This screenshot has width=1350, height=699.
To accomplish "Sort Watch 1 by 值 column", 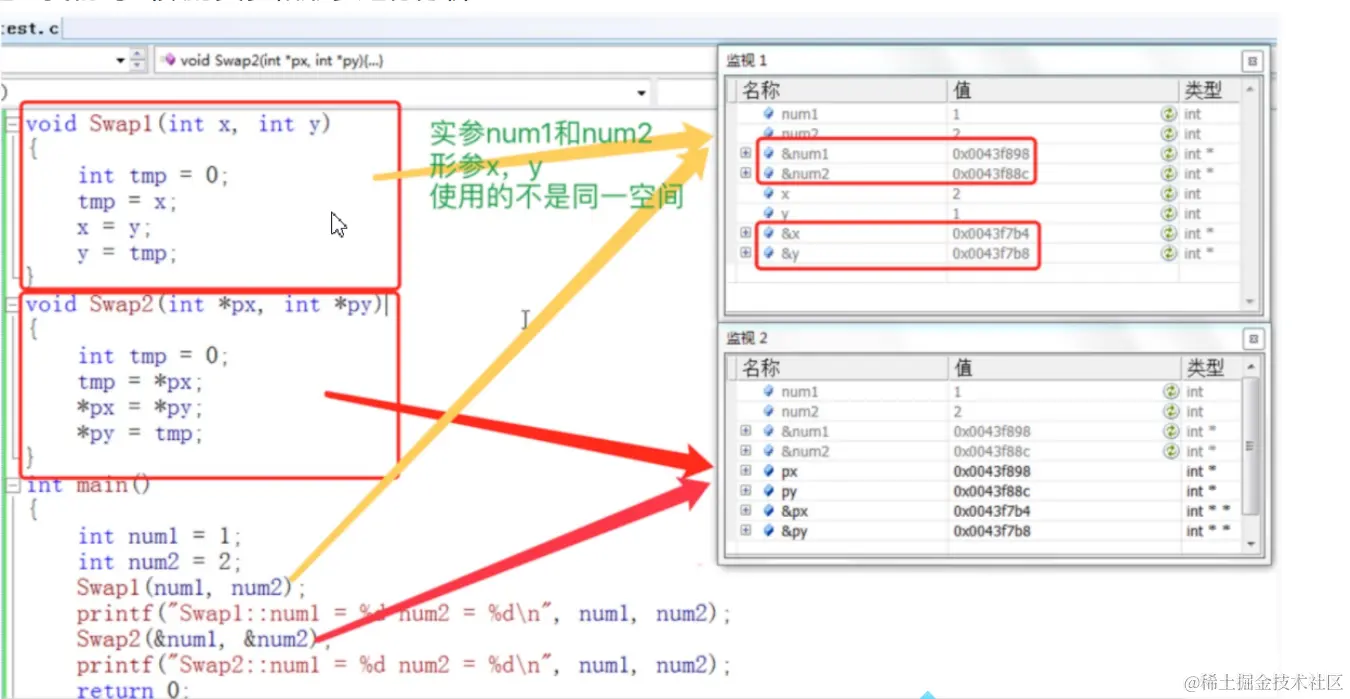I will pyautogui.click(x=1062, y=91).
